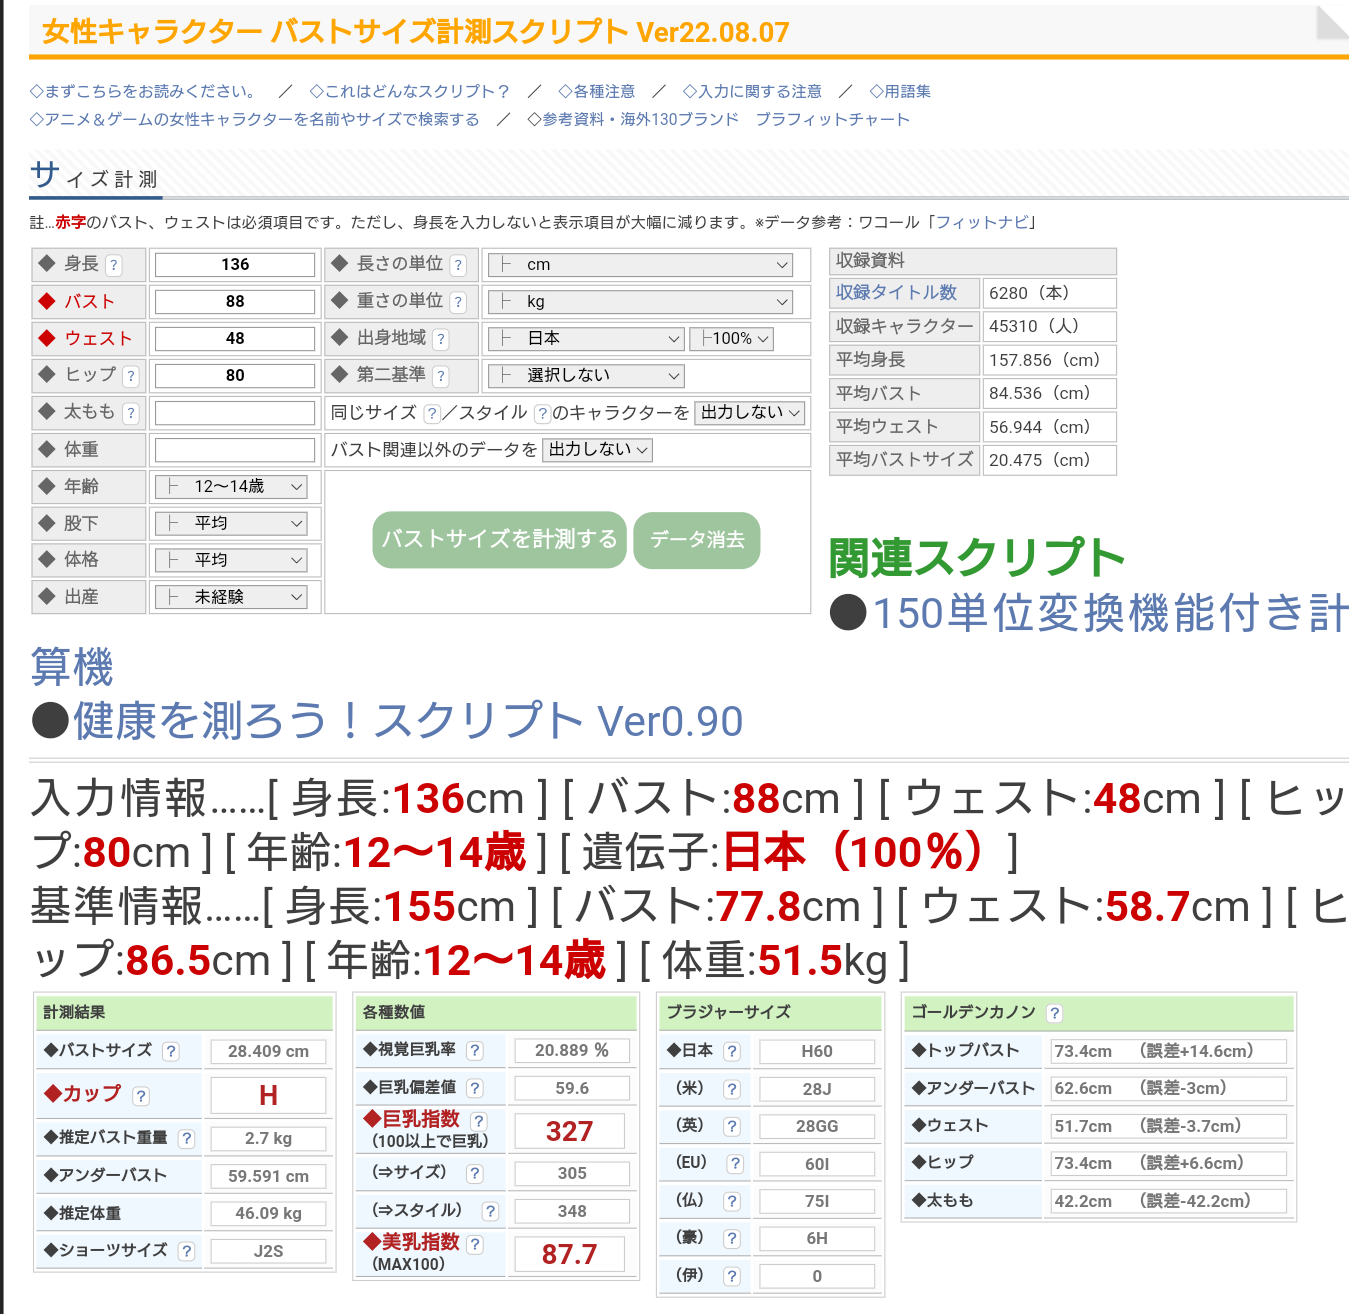Click the help icon next to 身長
1349x1314 pixels.
(x=114, y=265)
